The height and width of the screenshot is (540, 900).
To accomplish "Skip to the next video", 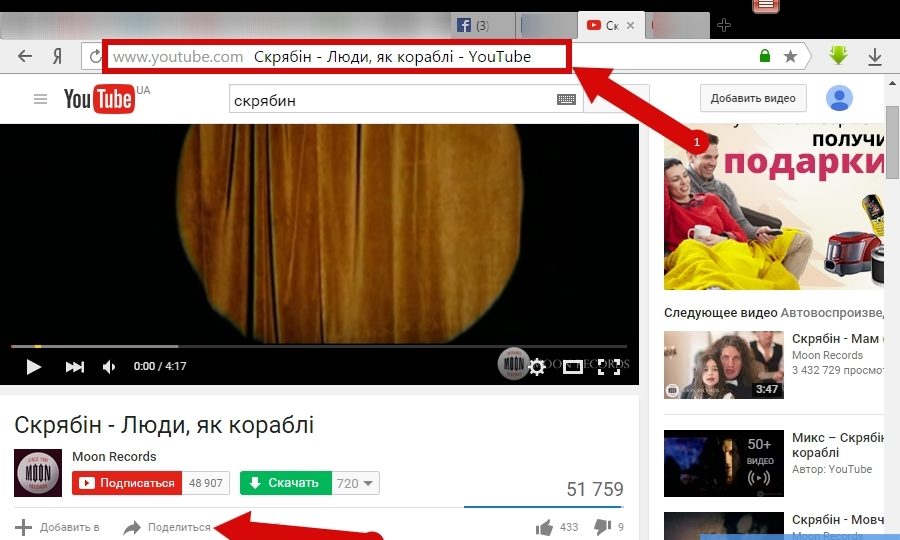I will click(75, 367).
